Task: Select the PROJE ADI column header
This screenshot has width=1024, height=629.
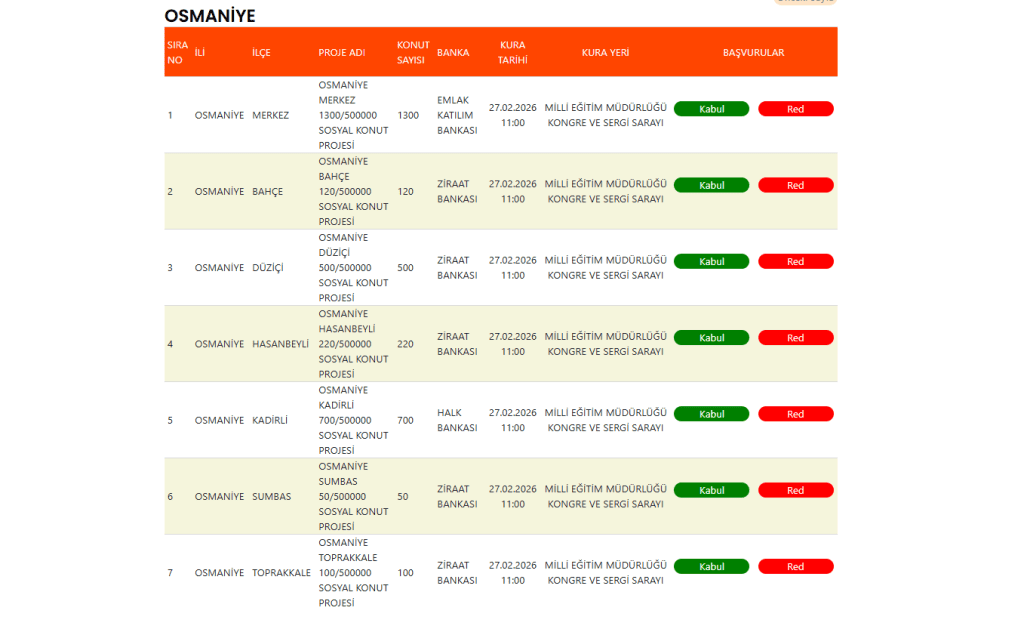Action: 341,53
